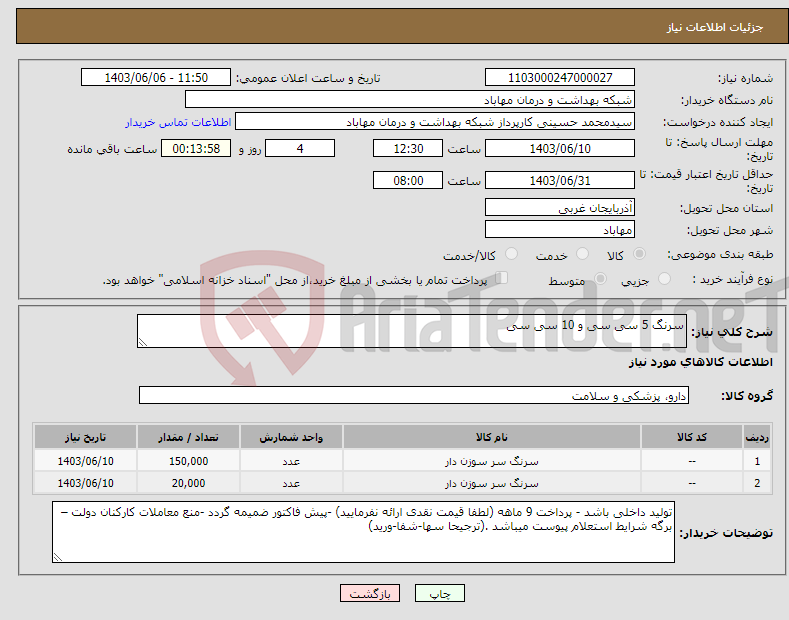This screenshot has width=789, height=620.
Task: Click the چاپ print button
Action: (440, 593)
